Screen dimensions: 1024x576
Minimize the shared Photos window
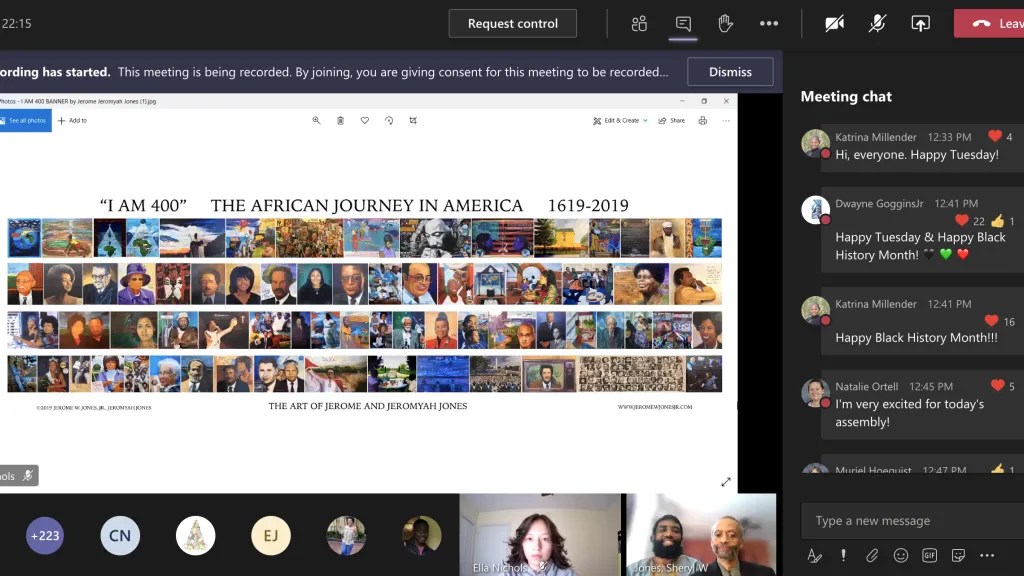682,101
